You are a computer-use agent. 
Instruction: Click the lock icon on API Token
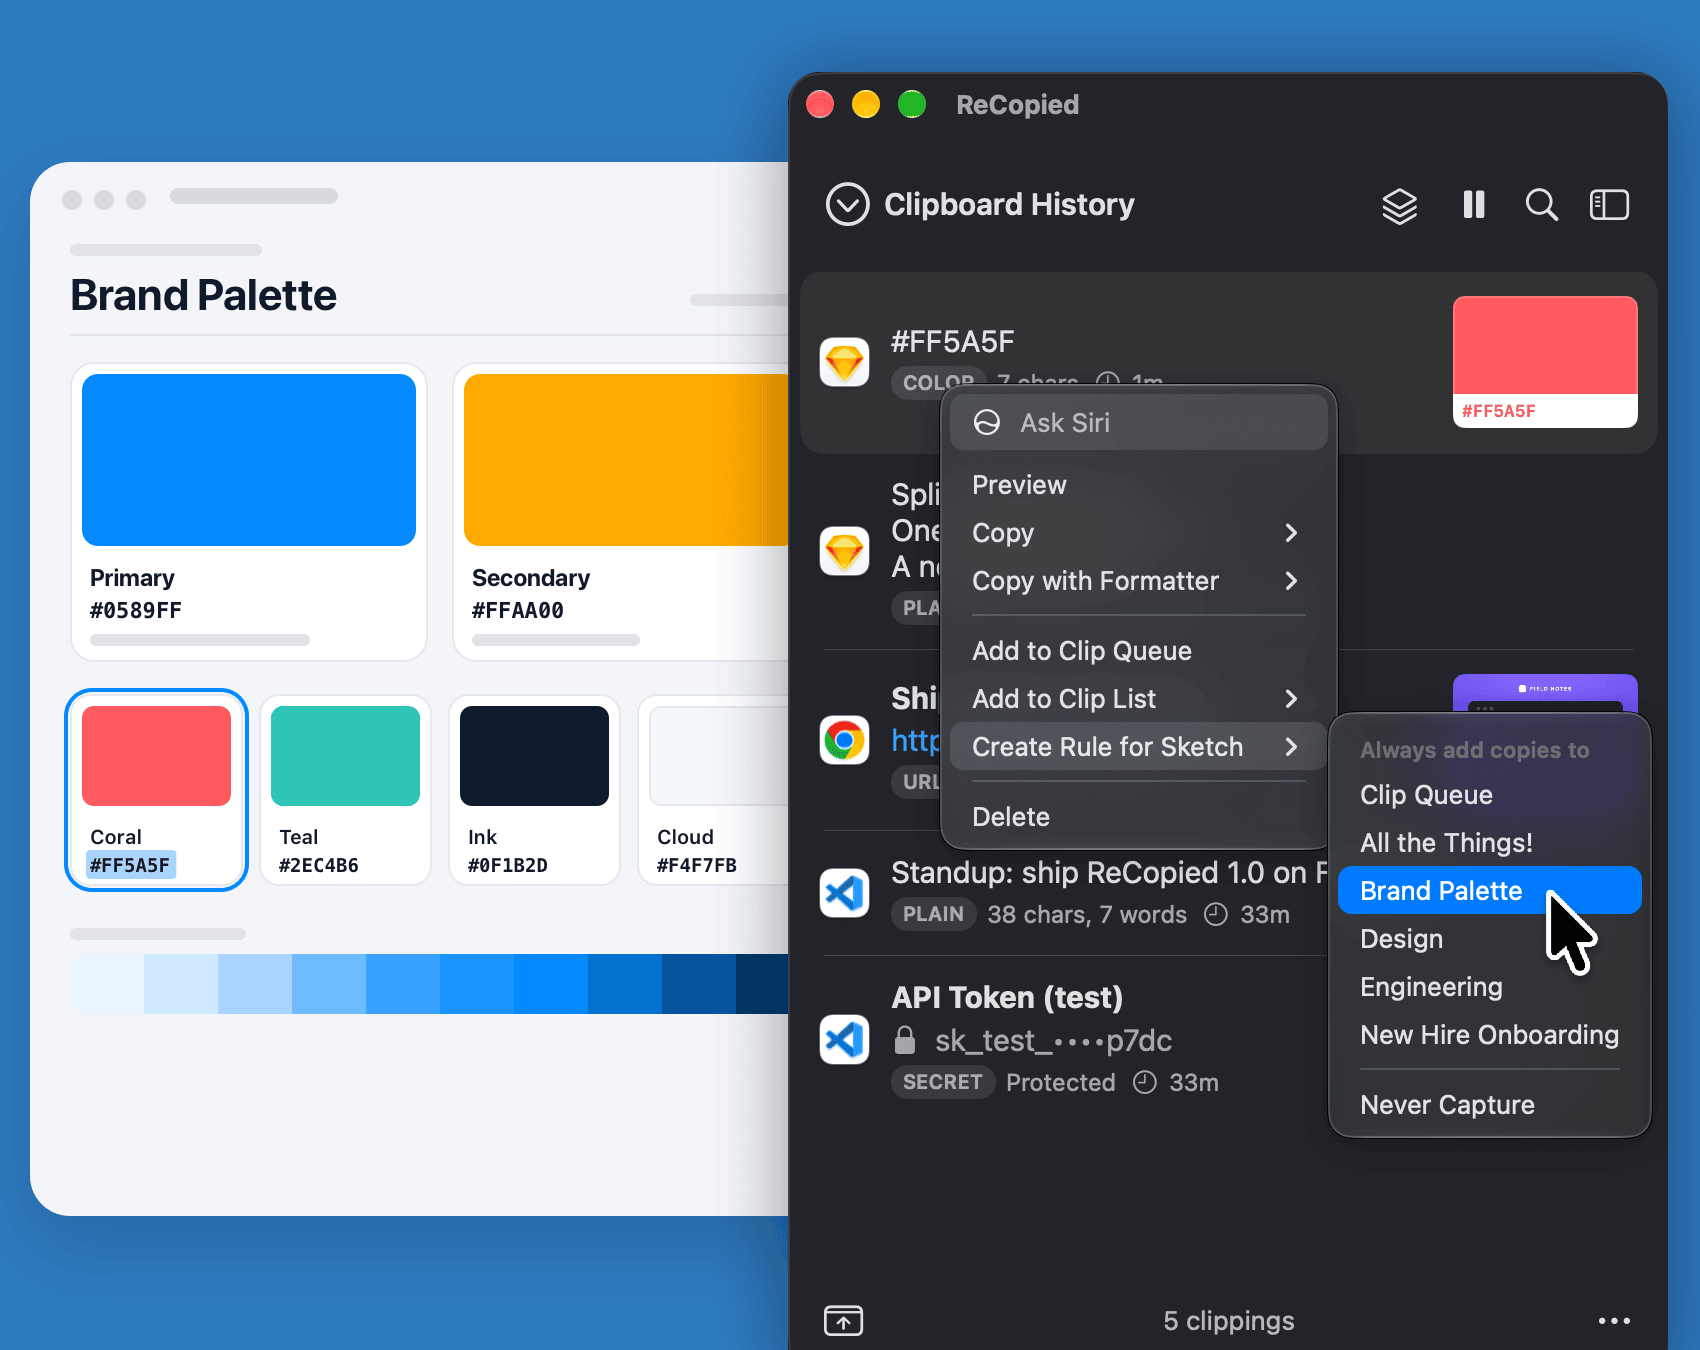coord(904,1040)
